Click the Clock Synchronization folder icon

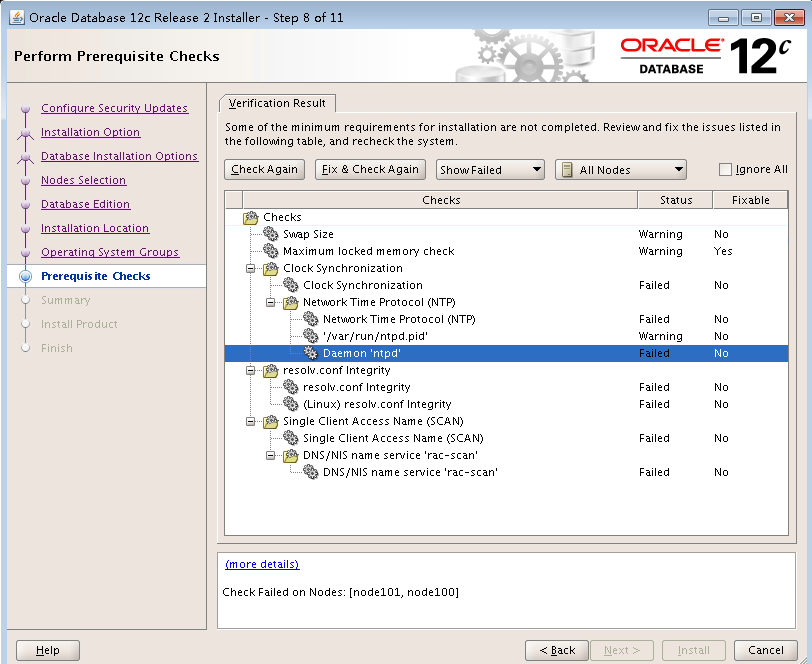(x=271, y=268)
